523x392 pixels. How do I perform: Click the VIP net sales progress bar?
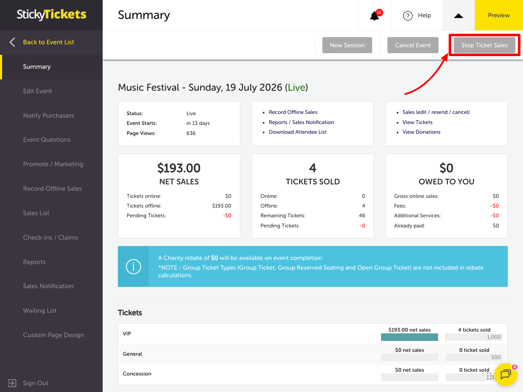[409, 337]
